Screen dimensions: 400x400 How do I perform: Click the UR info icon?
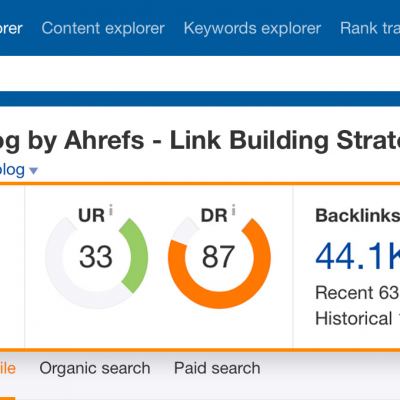(x=111, y=210)
